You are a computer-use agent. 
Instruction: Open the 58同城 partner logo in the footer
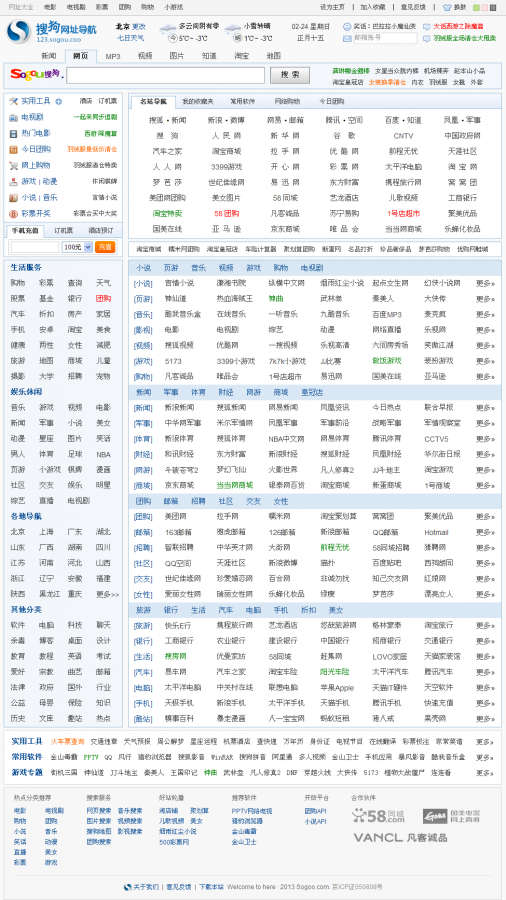378,816
